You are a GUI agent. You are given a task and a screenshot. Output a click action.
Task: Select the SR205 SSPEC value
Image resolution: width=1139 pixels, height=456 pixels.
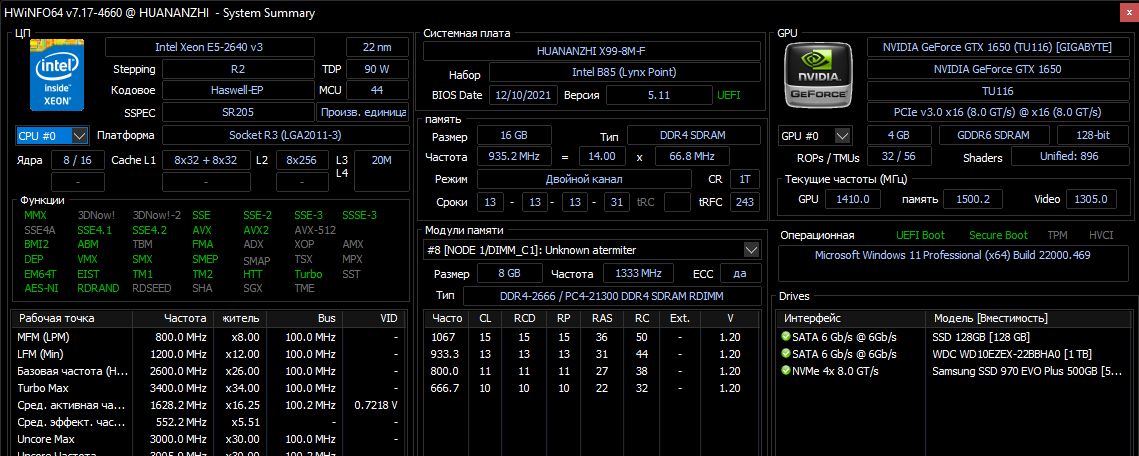point(238,113)
